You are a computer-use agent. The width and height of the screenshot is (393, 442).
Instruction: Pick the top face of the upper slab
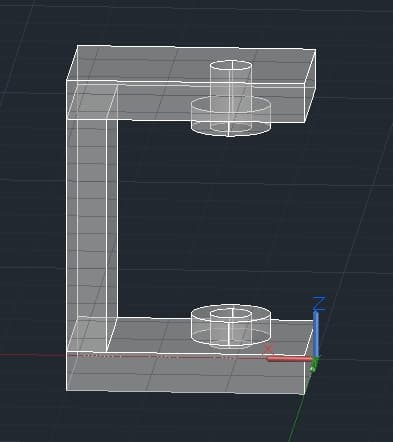[192, 65]
